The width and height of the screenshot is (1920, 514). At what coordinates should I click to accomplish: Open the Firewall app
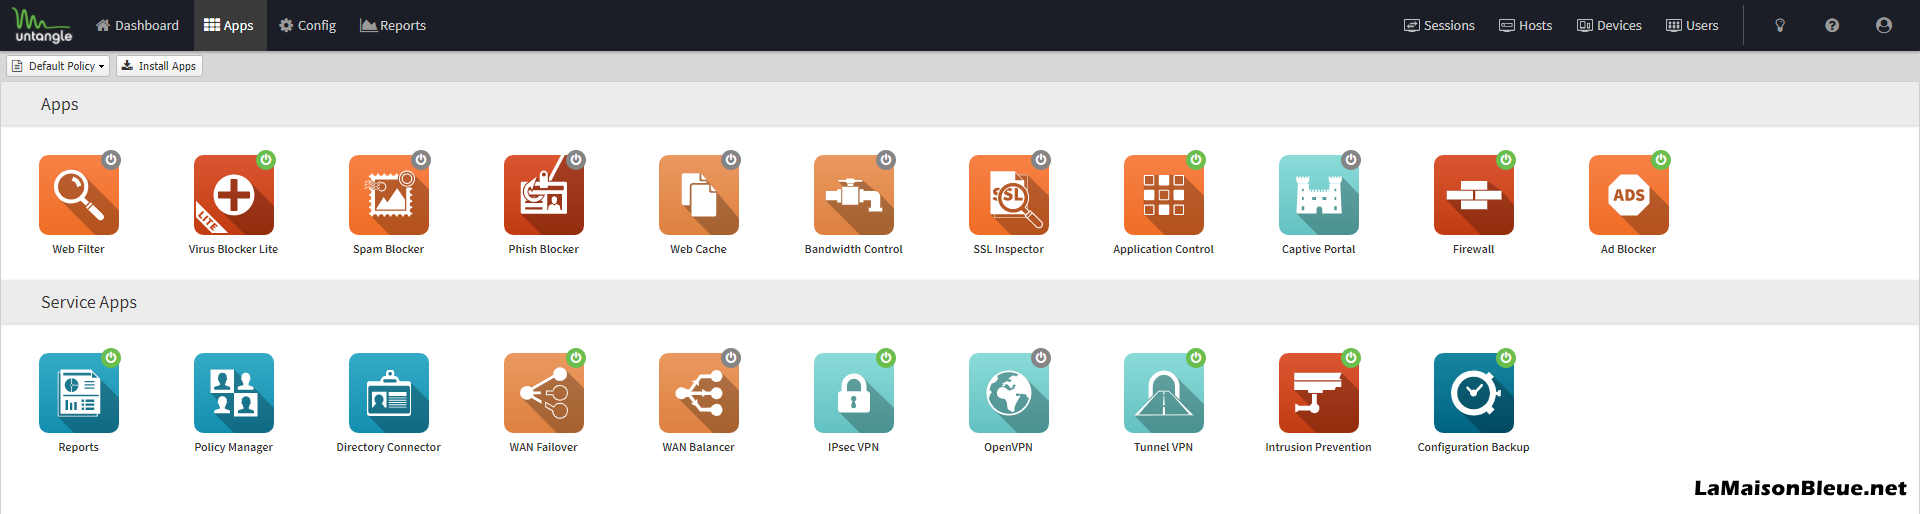tap(1474, 195)
